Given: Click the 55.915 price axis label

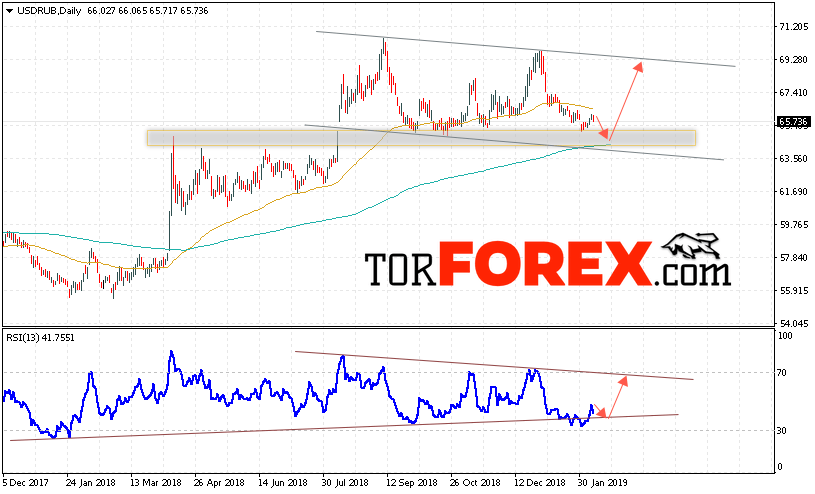Looking at the screenshot, I should 794,291.
